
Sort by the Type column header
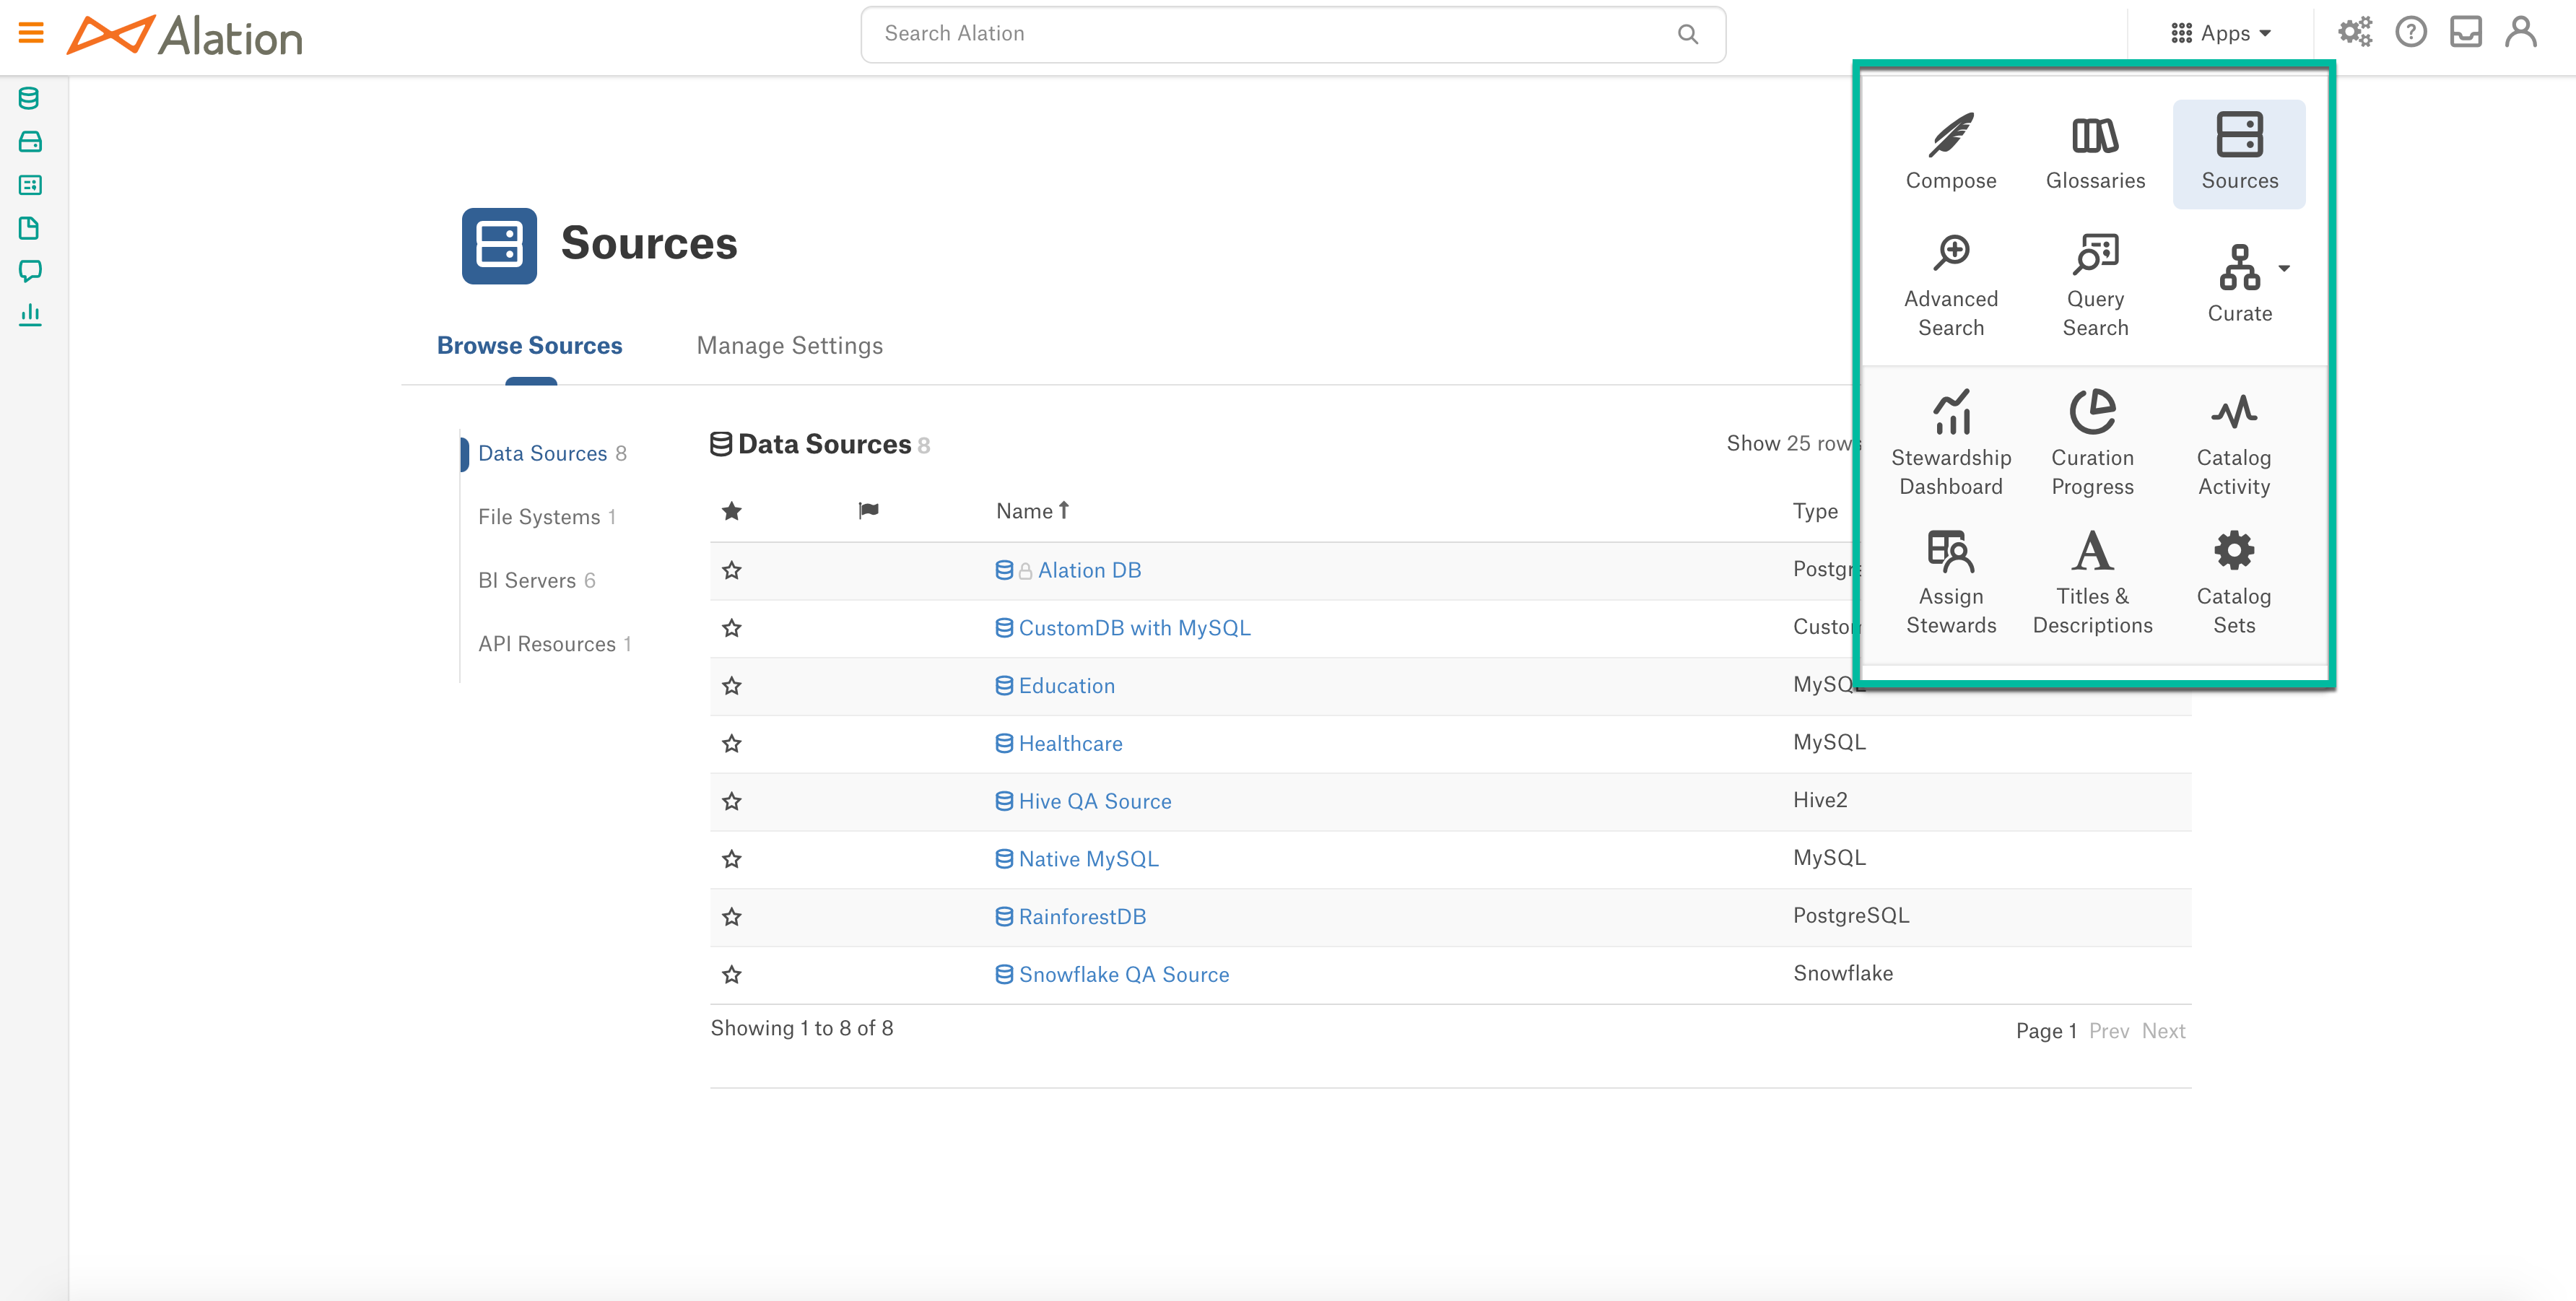coord(1815,511)
